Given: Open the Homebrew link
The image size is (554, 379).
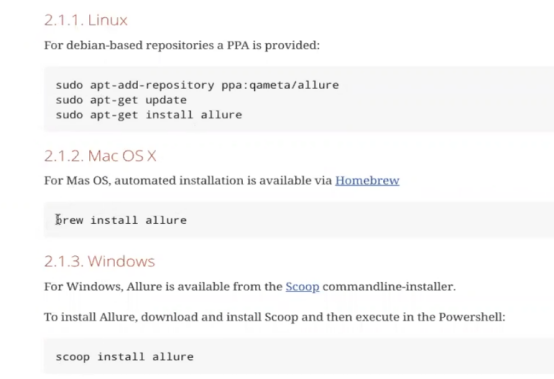Looking at the screenshot, I should [x=367, y=180].
